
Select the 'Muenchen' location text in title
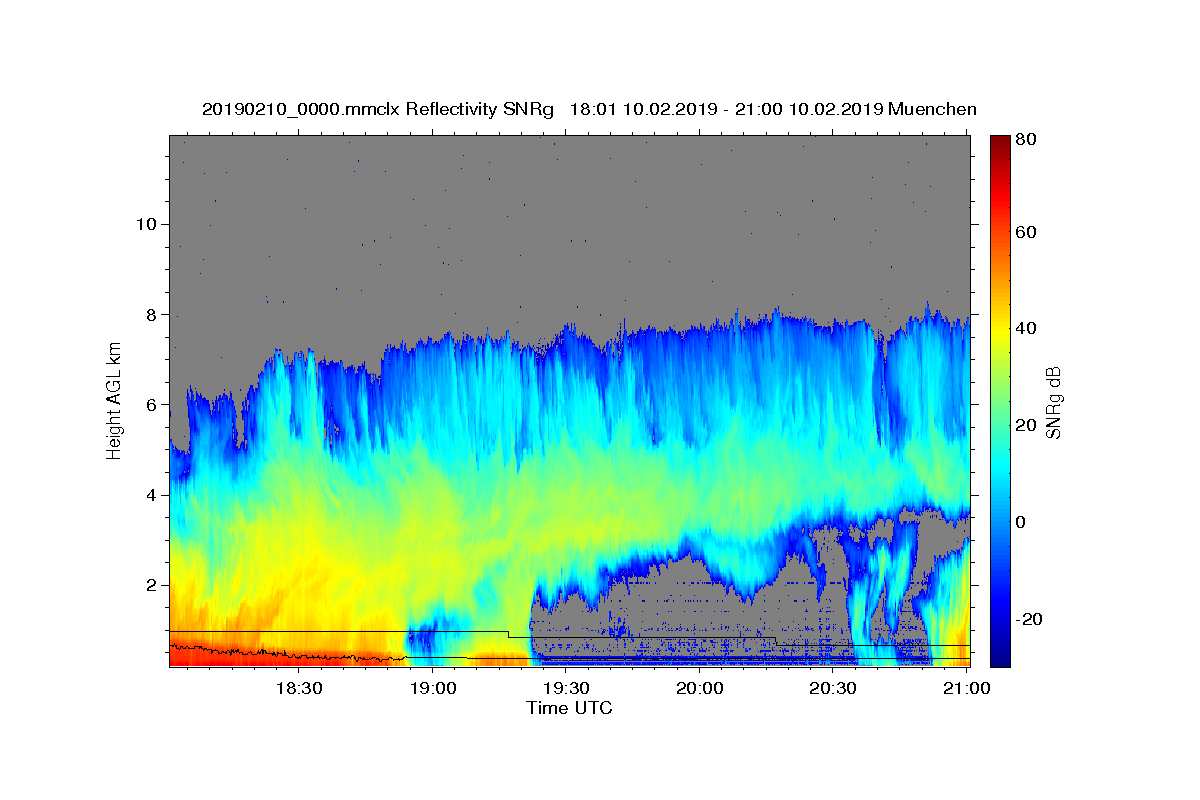coord(932,109)
